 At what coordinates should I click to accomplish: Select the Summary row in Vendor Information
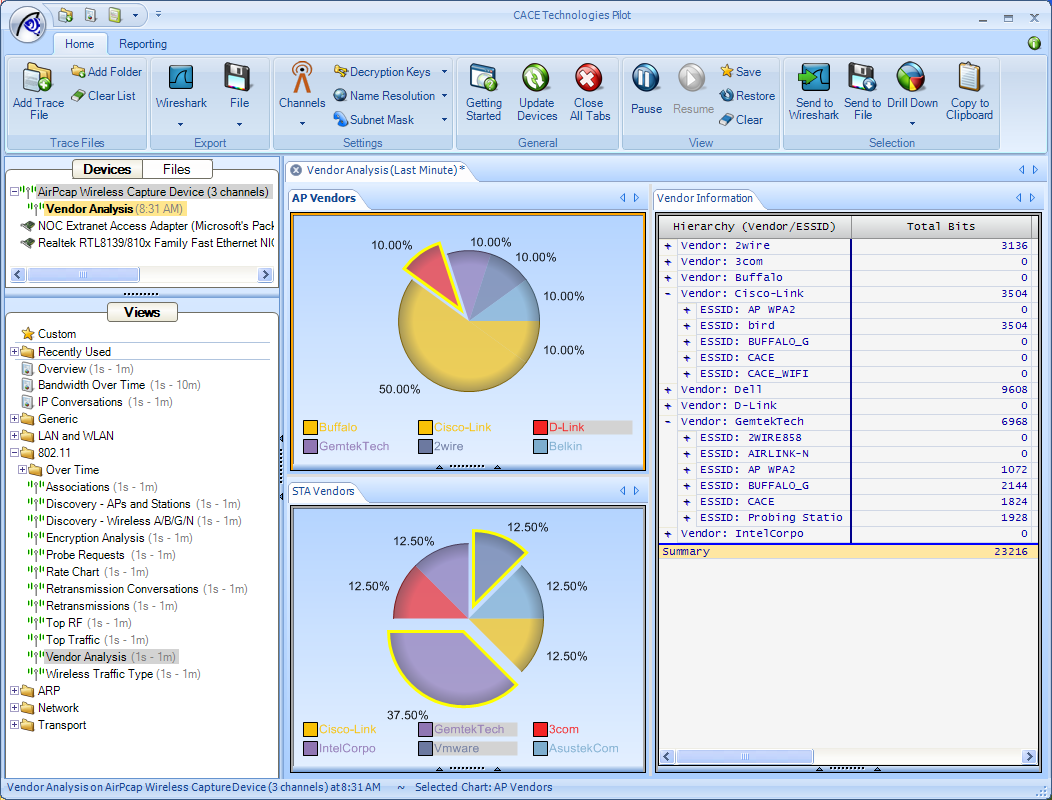[x=848, y=552]
